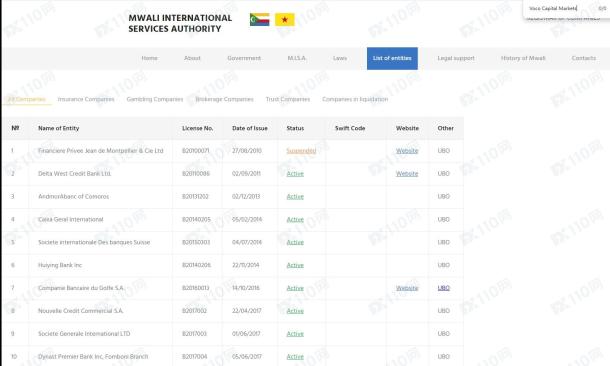Click the Website column header
The height and width of the screenshot is (366, 610).
(x=407, y=128)
